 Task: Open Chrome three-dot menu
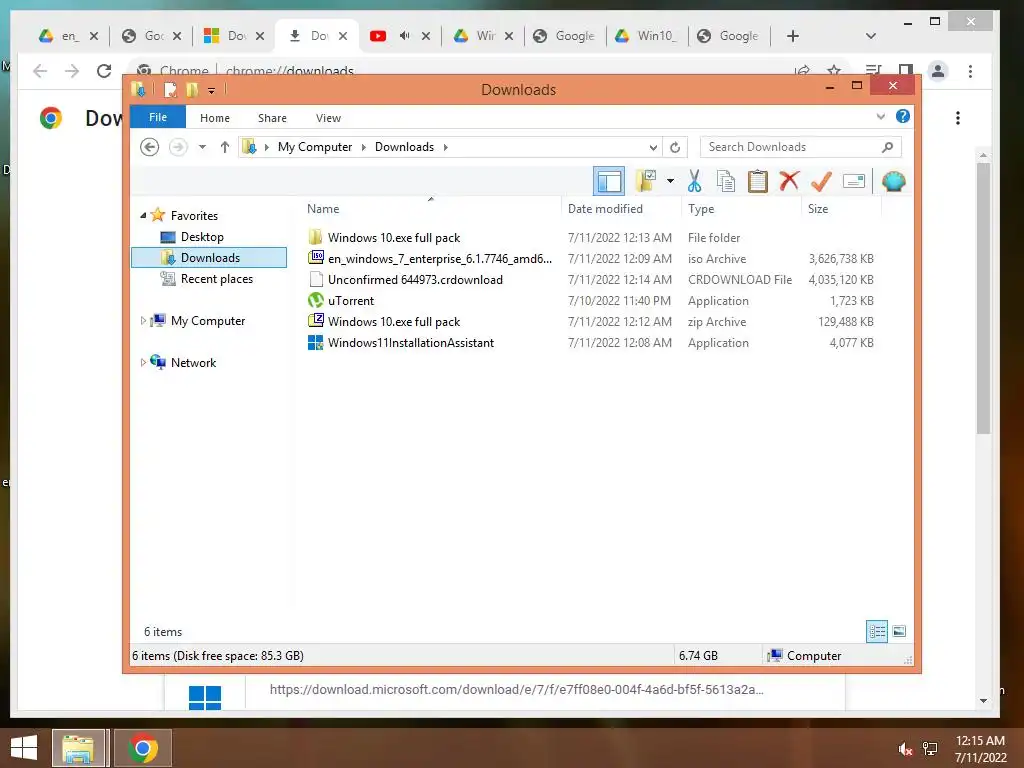click(x=970, y=71)
